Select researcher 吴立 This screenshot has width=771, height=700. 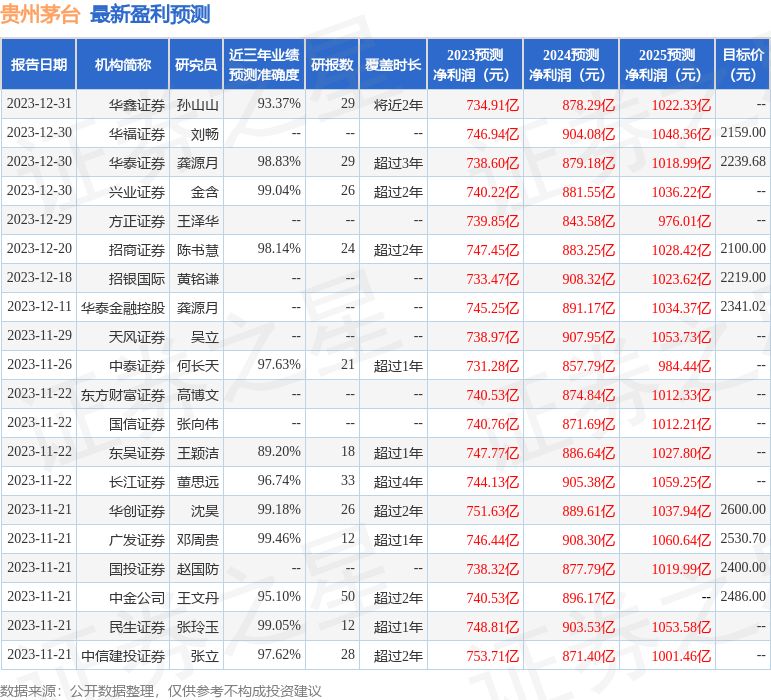205,337
